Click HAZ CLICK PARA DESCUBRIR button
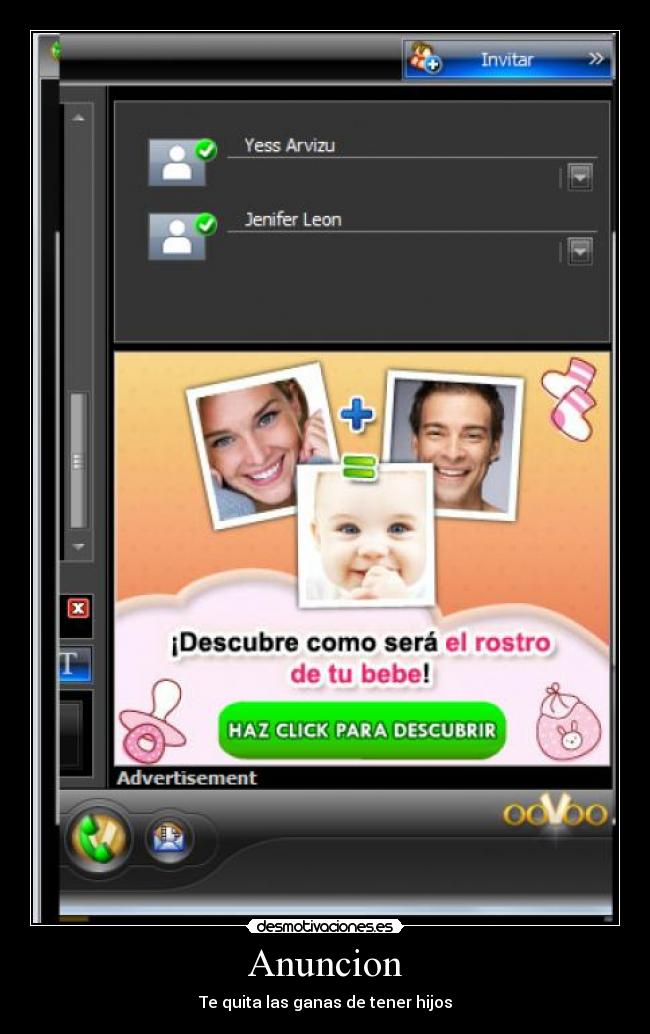Viewport: 650px width, 1034px height. point(362,730)
